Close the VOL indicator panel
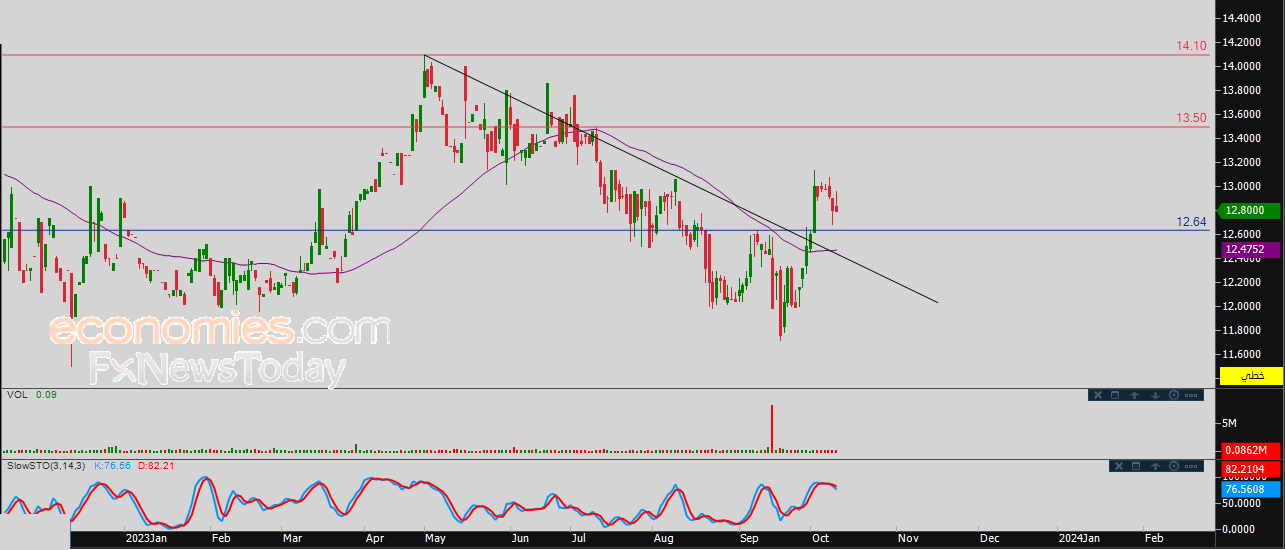 (x=1098, y=395)
